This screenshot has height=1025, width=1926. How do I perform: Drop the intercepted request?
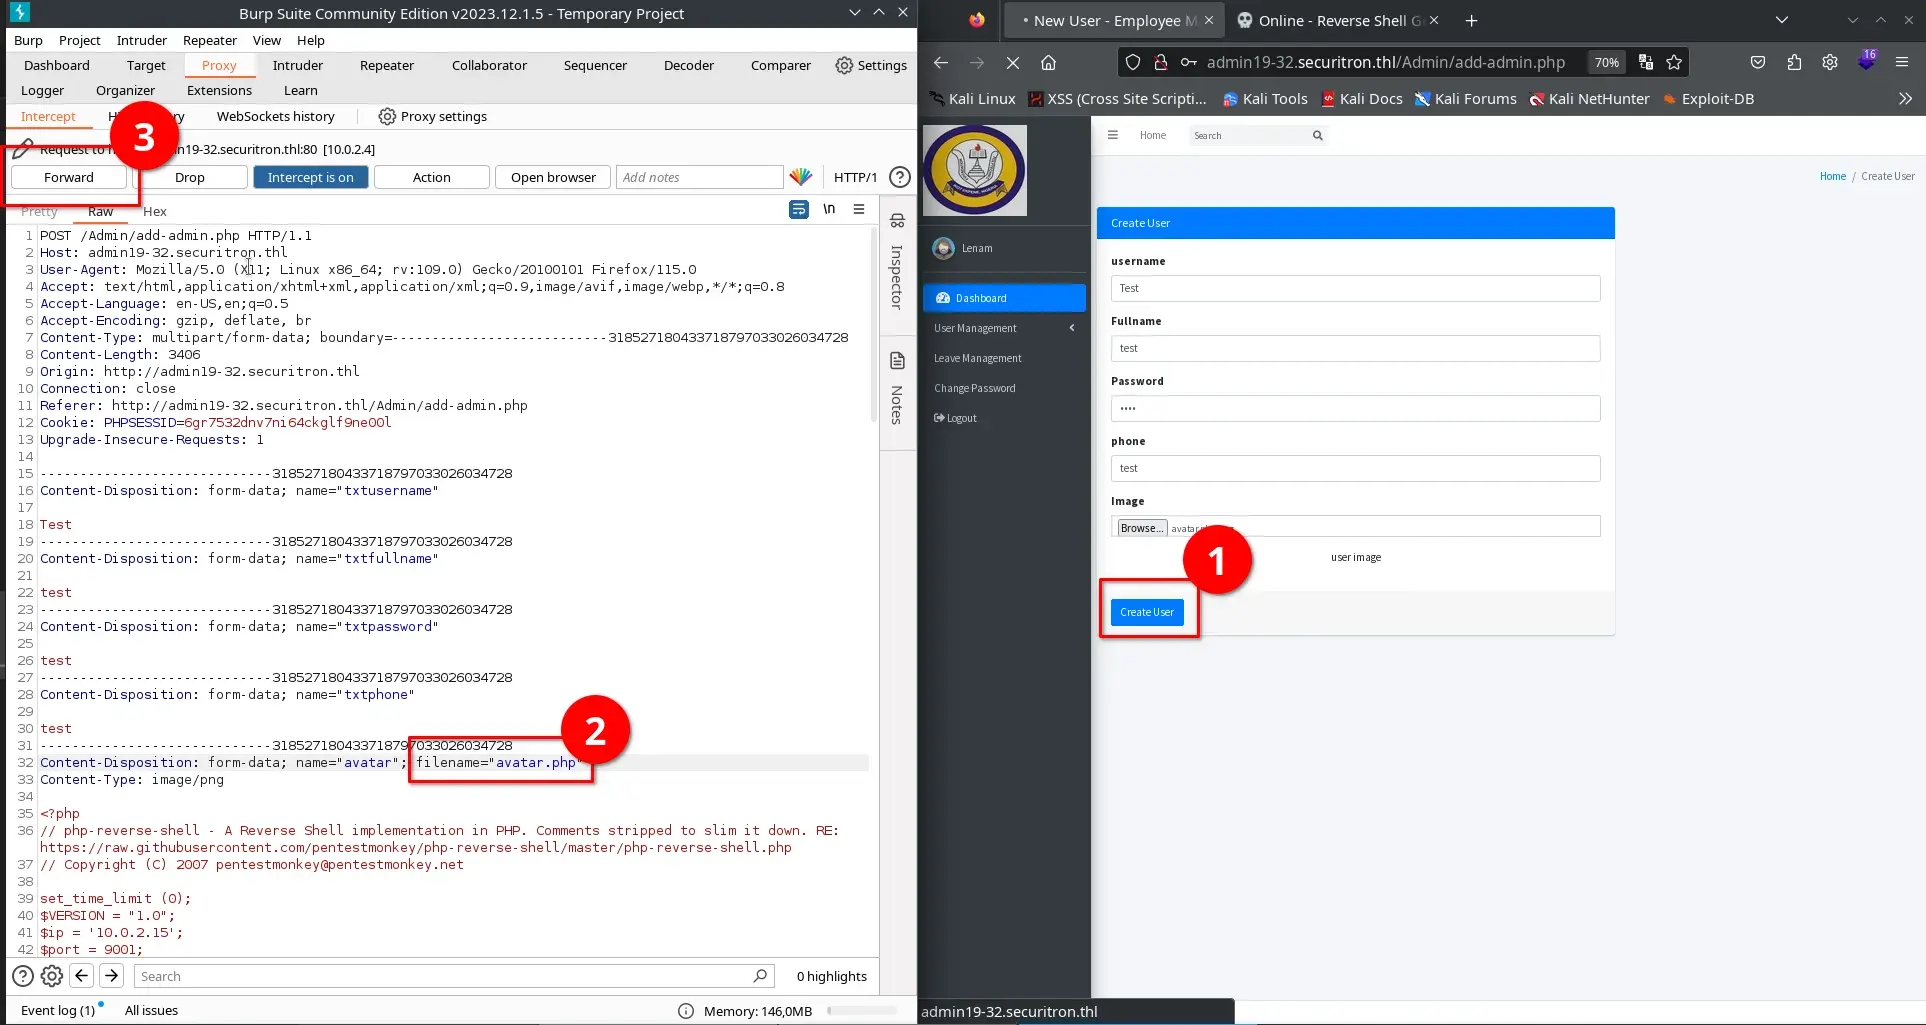[190, 177]
